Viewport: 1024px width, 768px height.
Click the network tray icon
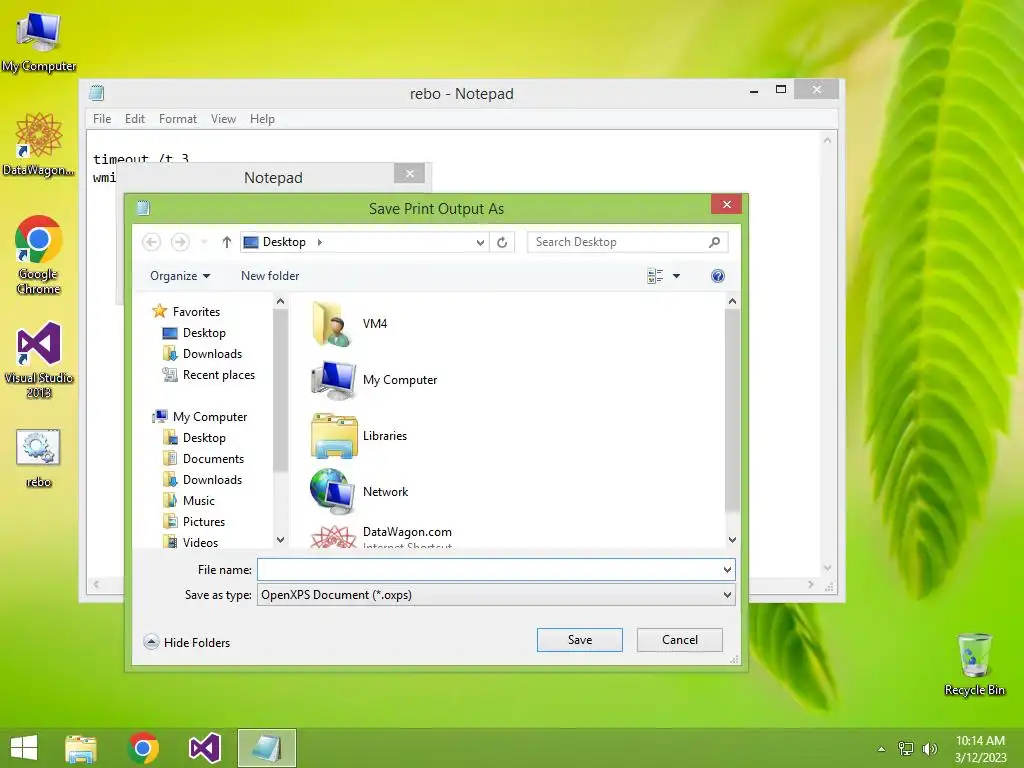pos(906,749)
